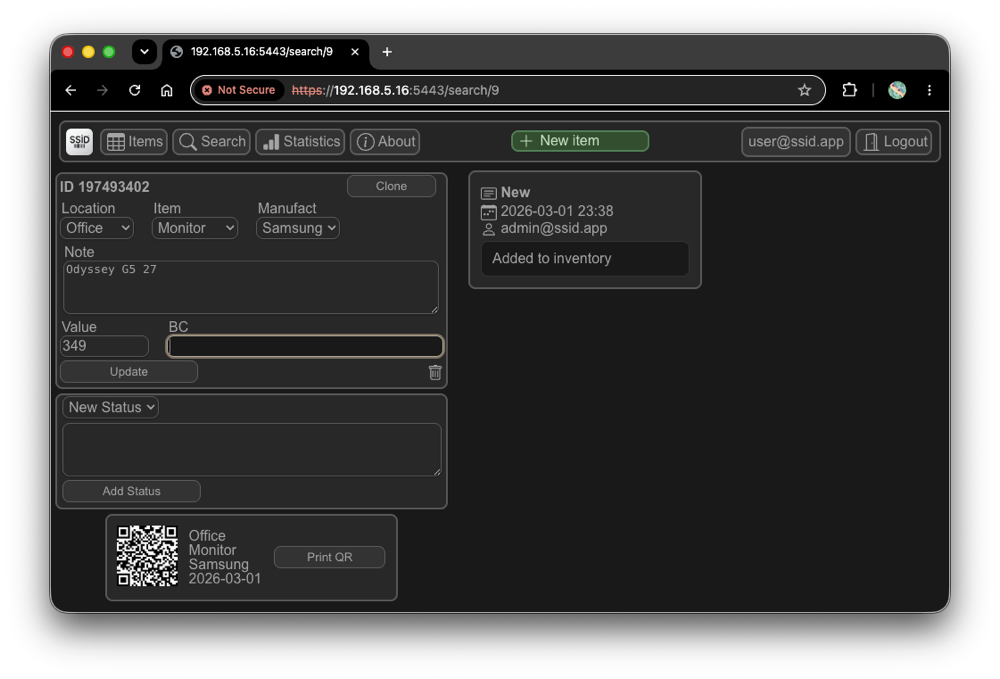Image resolution: width=1000 pixels, height=679 pixels.
Task: Click the Value field showing 349
Action: [104, 346]
